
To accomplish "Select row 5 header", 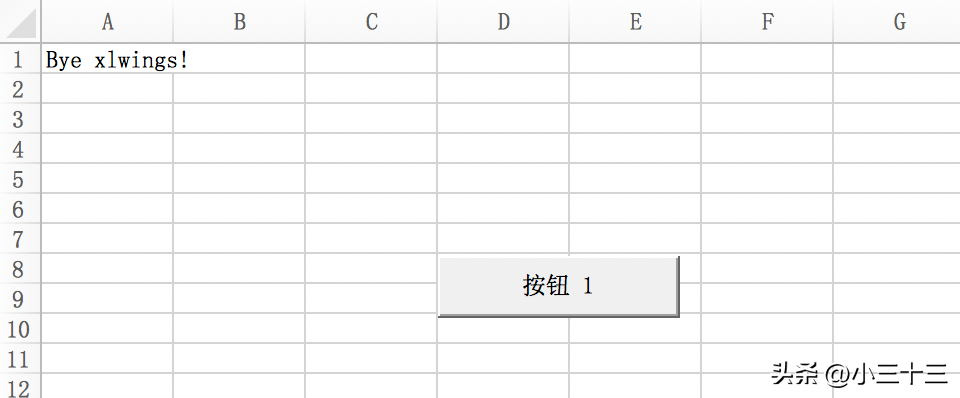I will point(20,179).
